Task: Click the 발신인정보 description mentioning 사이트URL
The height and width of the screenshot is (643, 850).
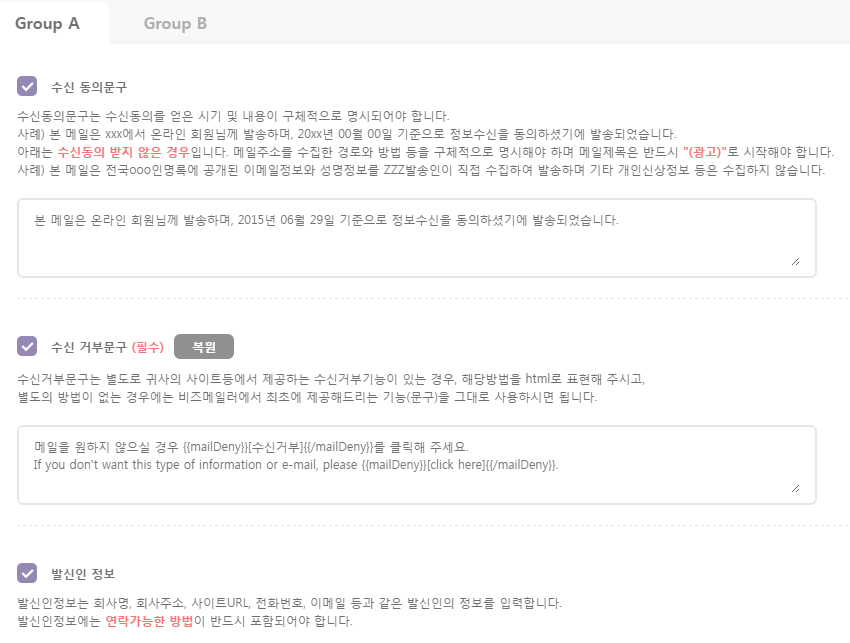Action: 289,603
